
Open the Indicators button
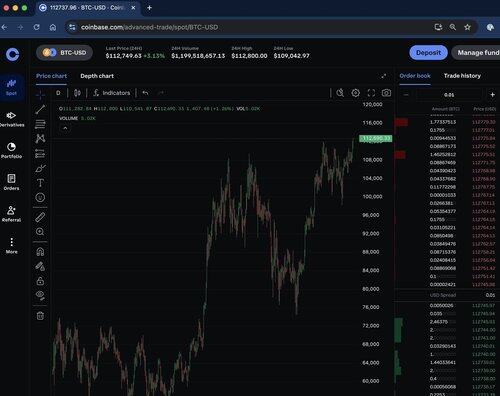[112, 93]
